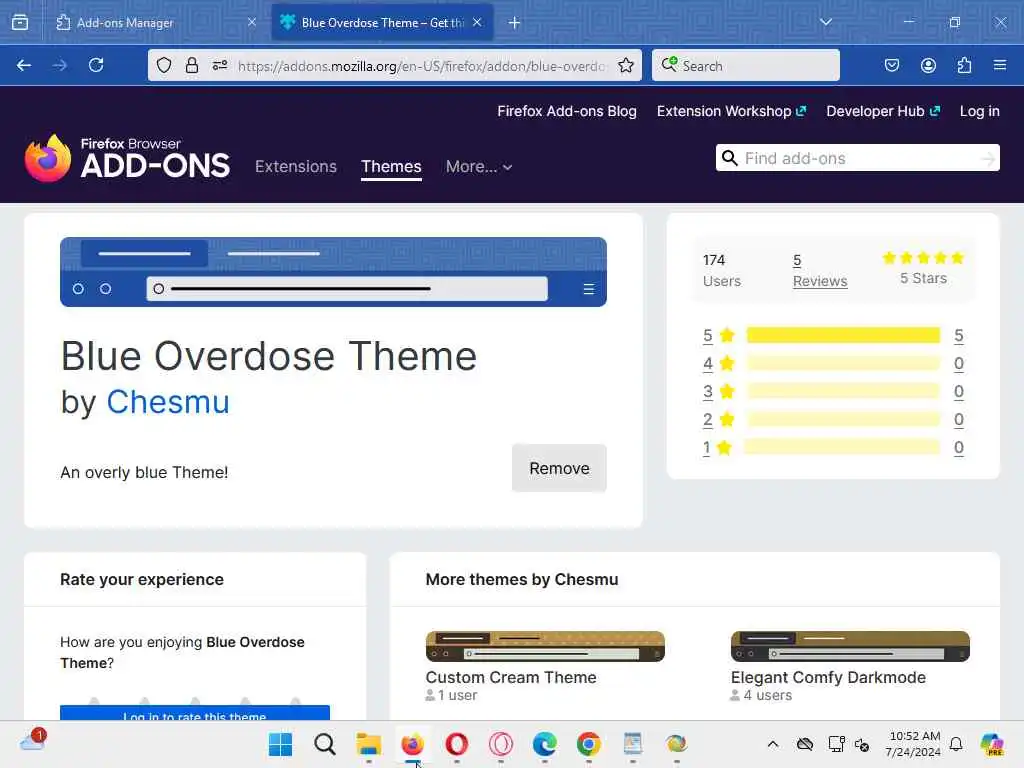
Task: Click the magnifier icon in Find add-ons
Action: point(729,158)
